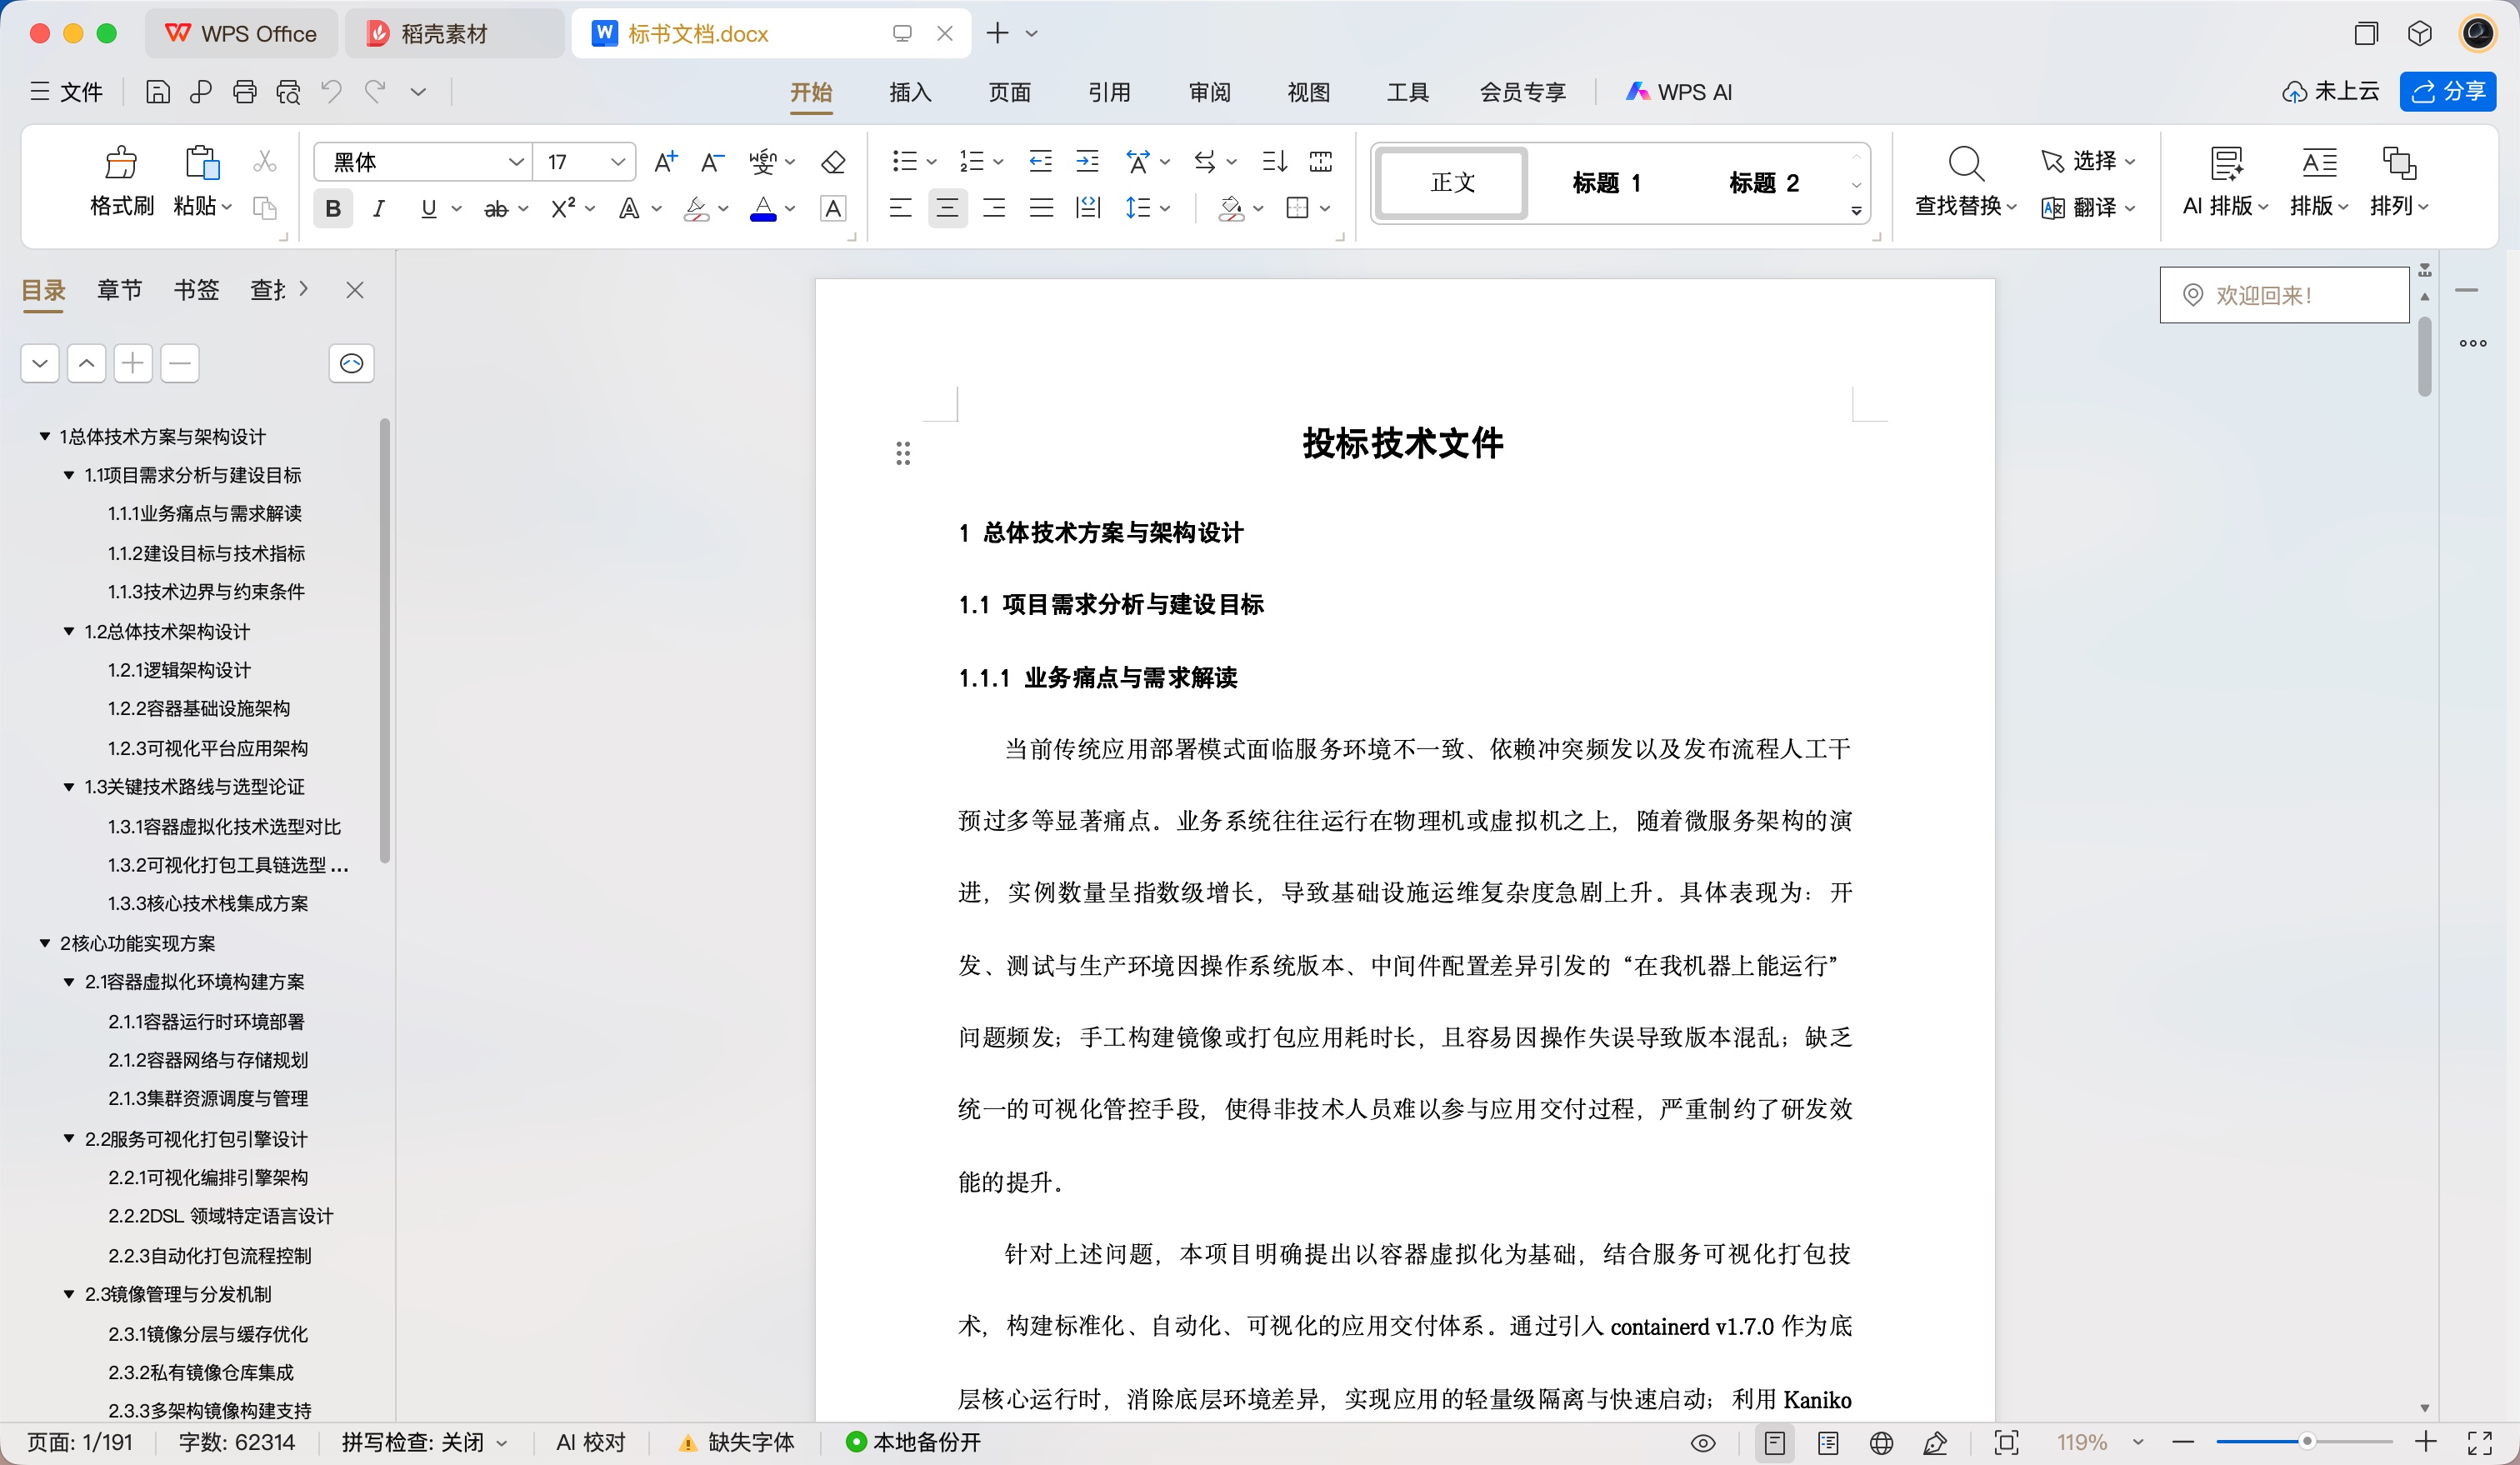2520x1465 pixels.
Task: Click the 查找替换 magnifier icon
Action: [x=1965, y=162]
